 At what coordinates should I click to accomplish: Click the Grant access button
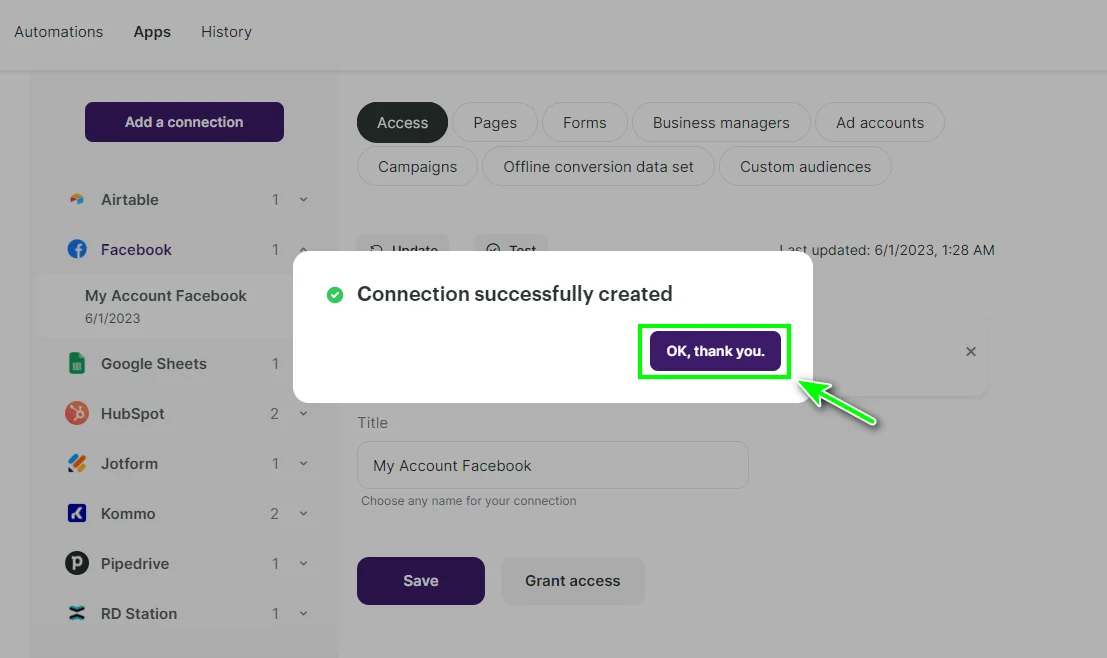pos(572,580)
